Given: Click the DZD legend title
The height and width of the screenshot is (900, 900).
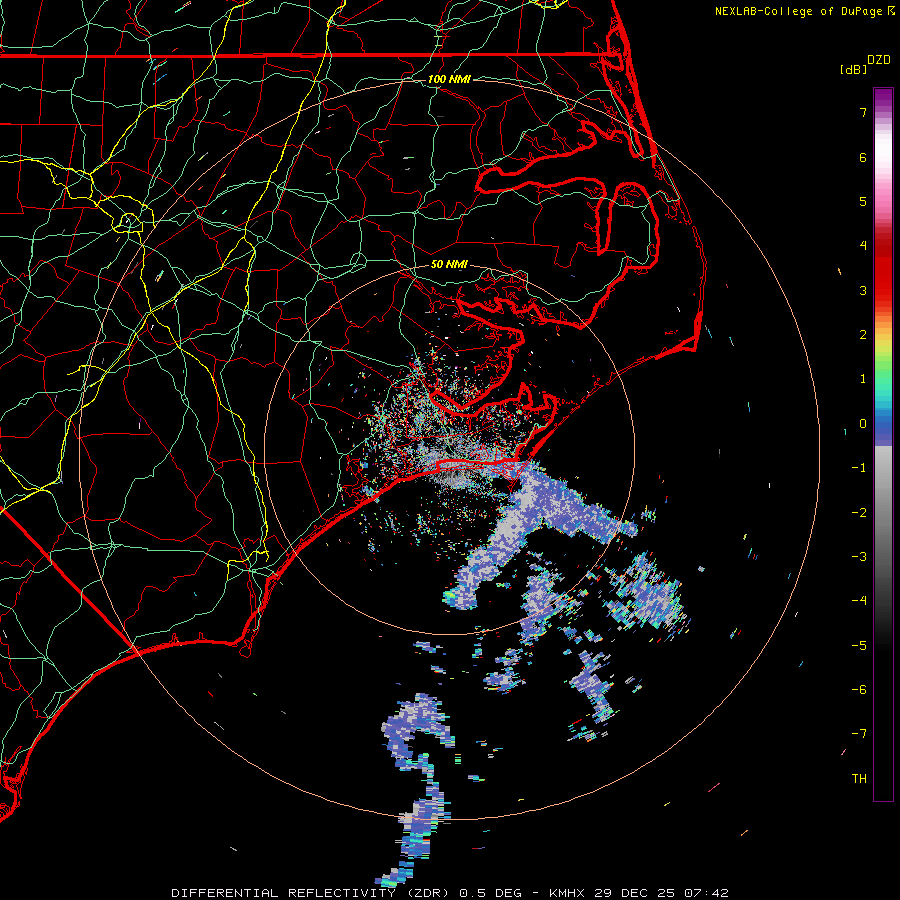Looking at the screenshot, I should point(879,60).
